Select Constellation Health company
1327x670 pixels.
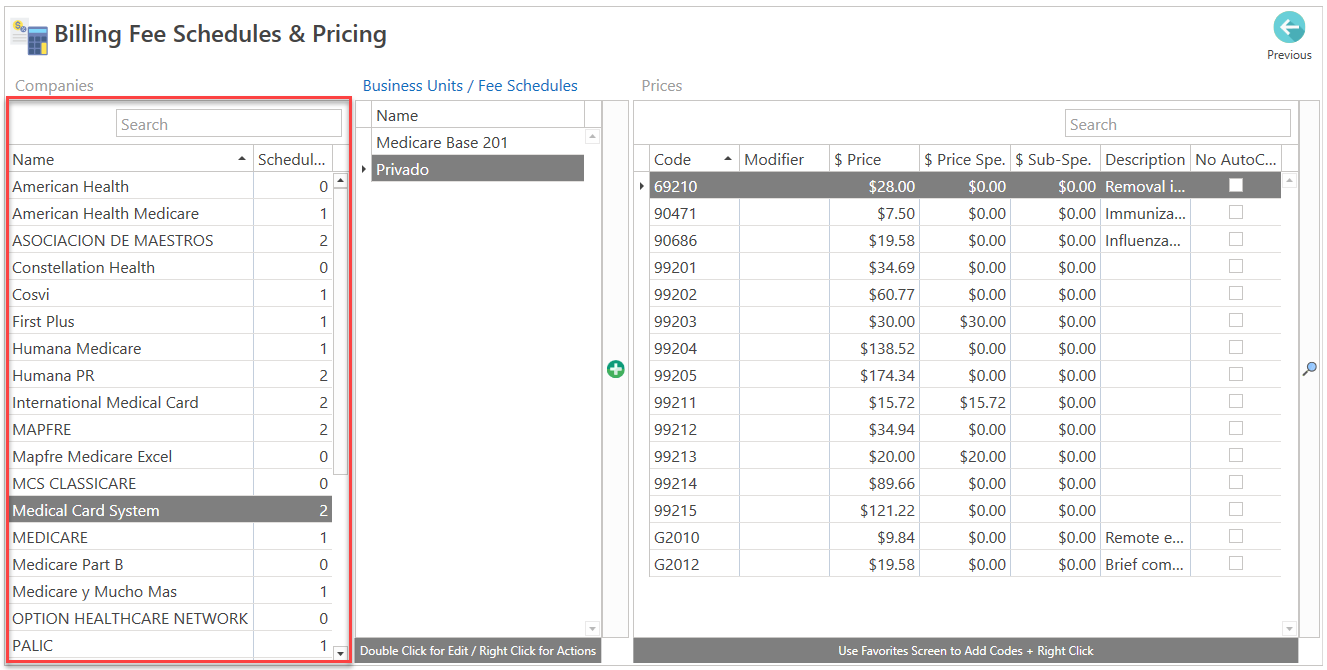click(x=170, y=267)
